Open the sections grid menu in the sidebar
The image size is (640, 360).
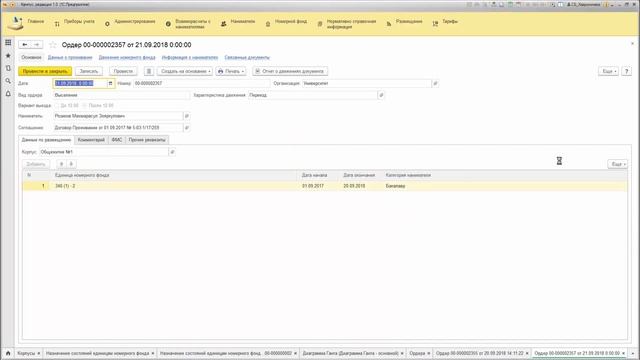pos(8,42)
